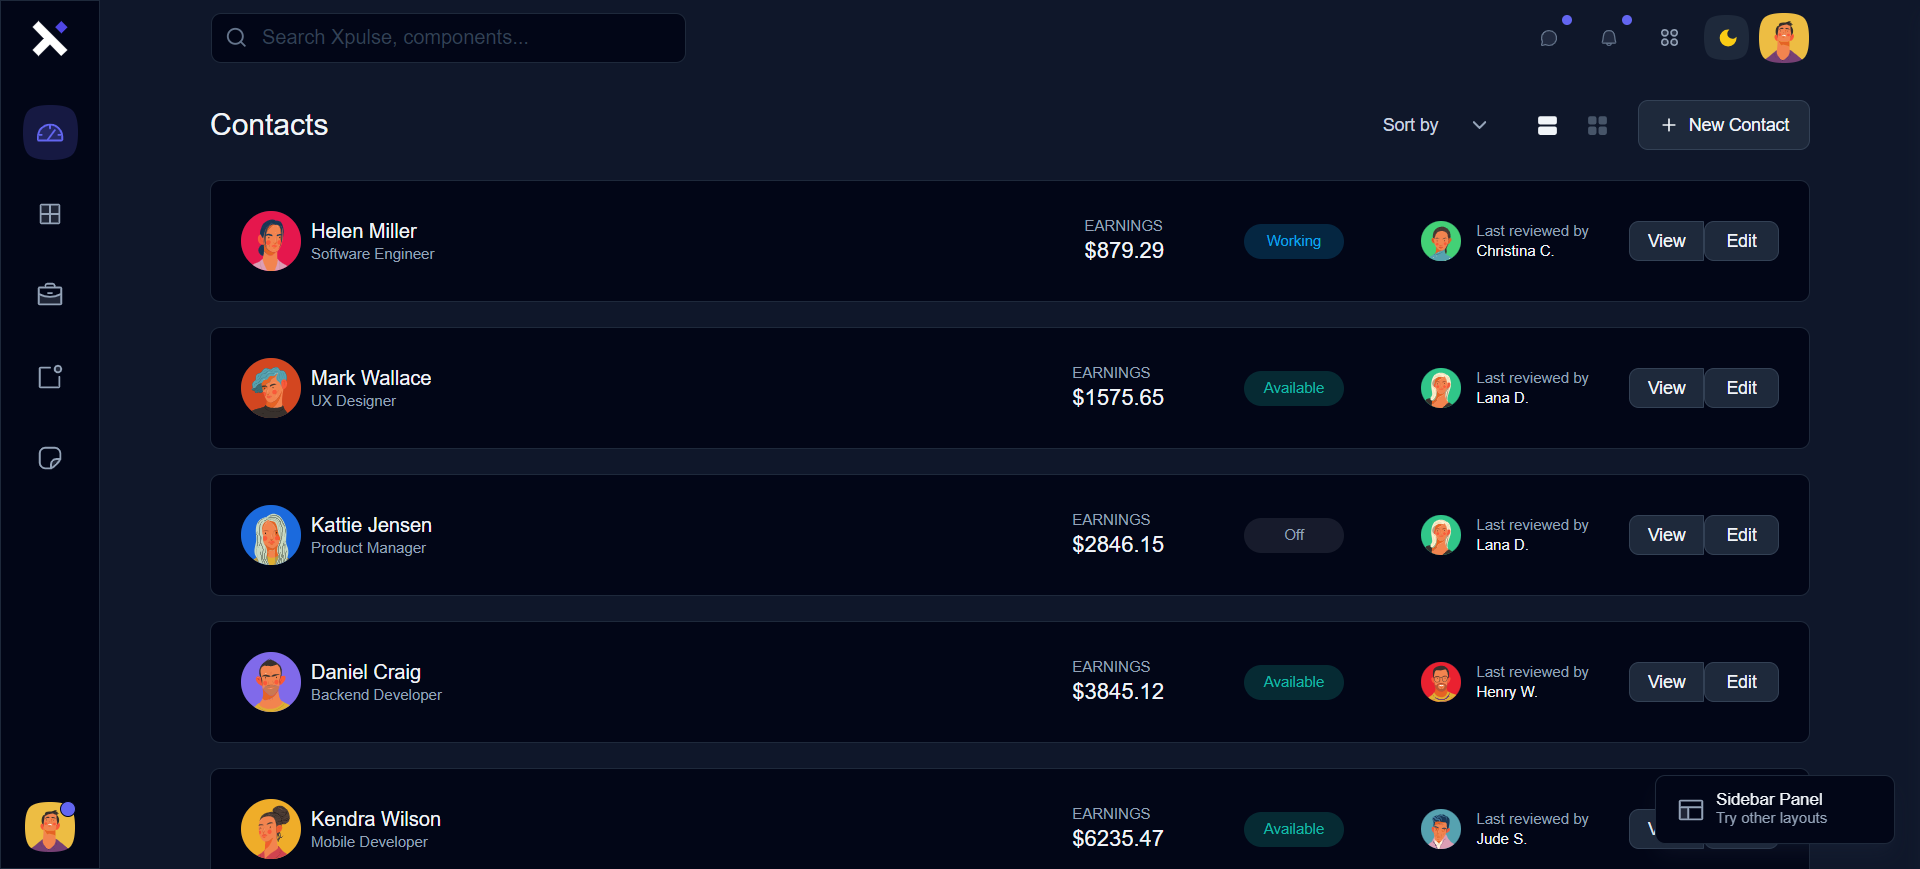Open the chat messages icon

[x=1549, y=38]
